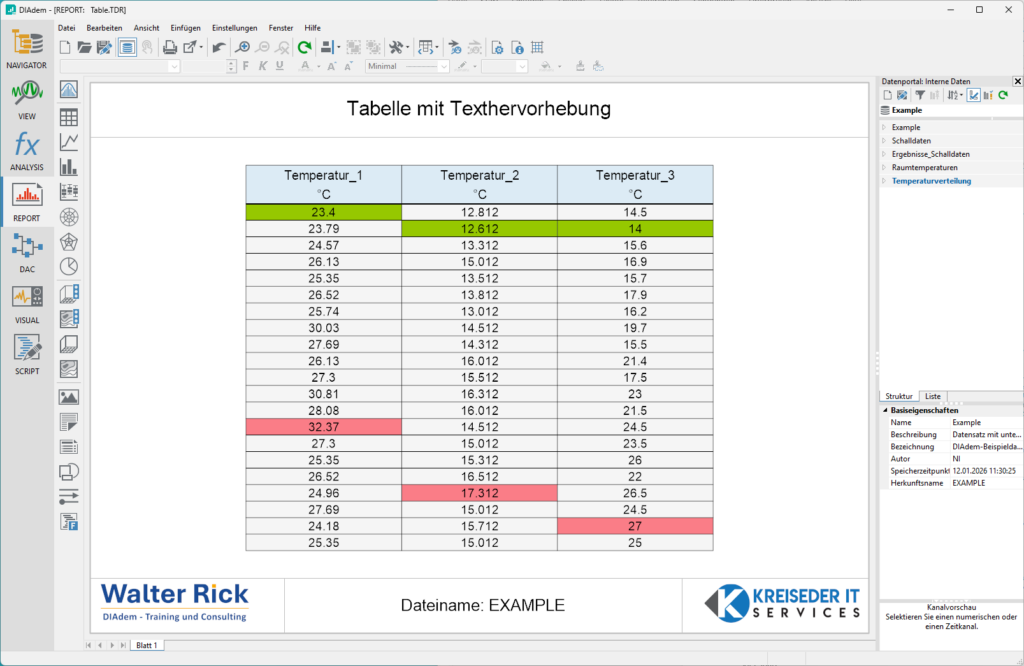Toggle the highlighted checkmark button in Datenportal toolbar
The width and height of the screenshot is (1024, 666).
973,95
